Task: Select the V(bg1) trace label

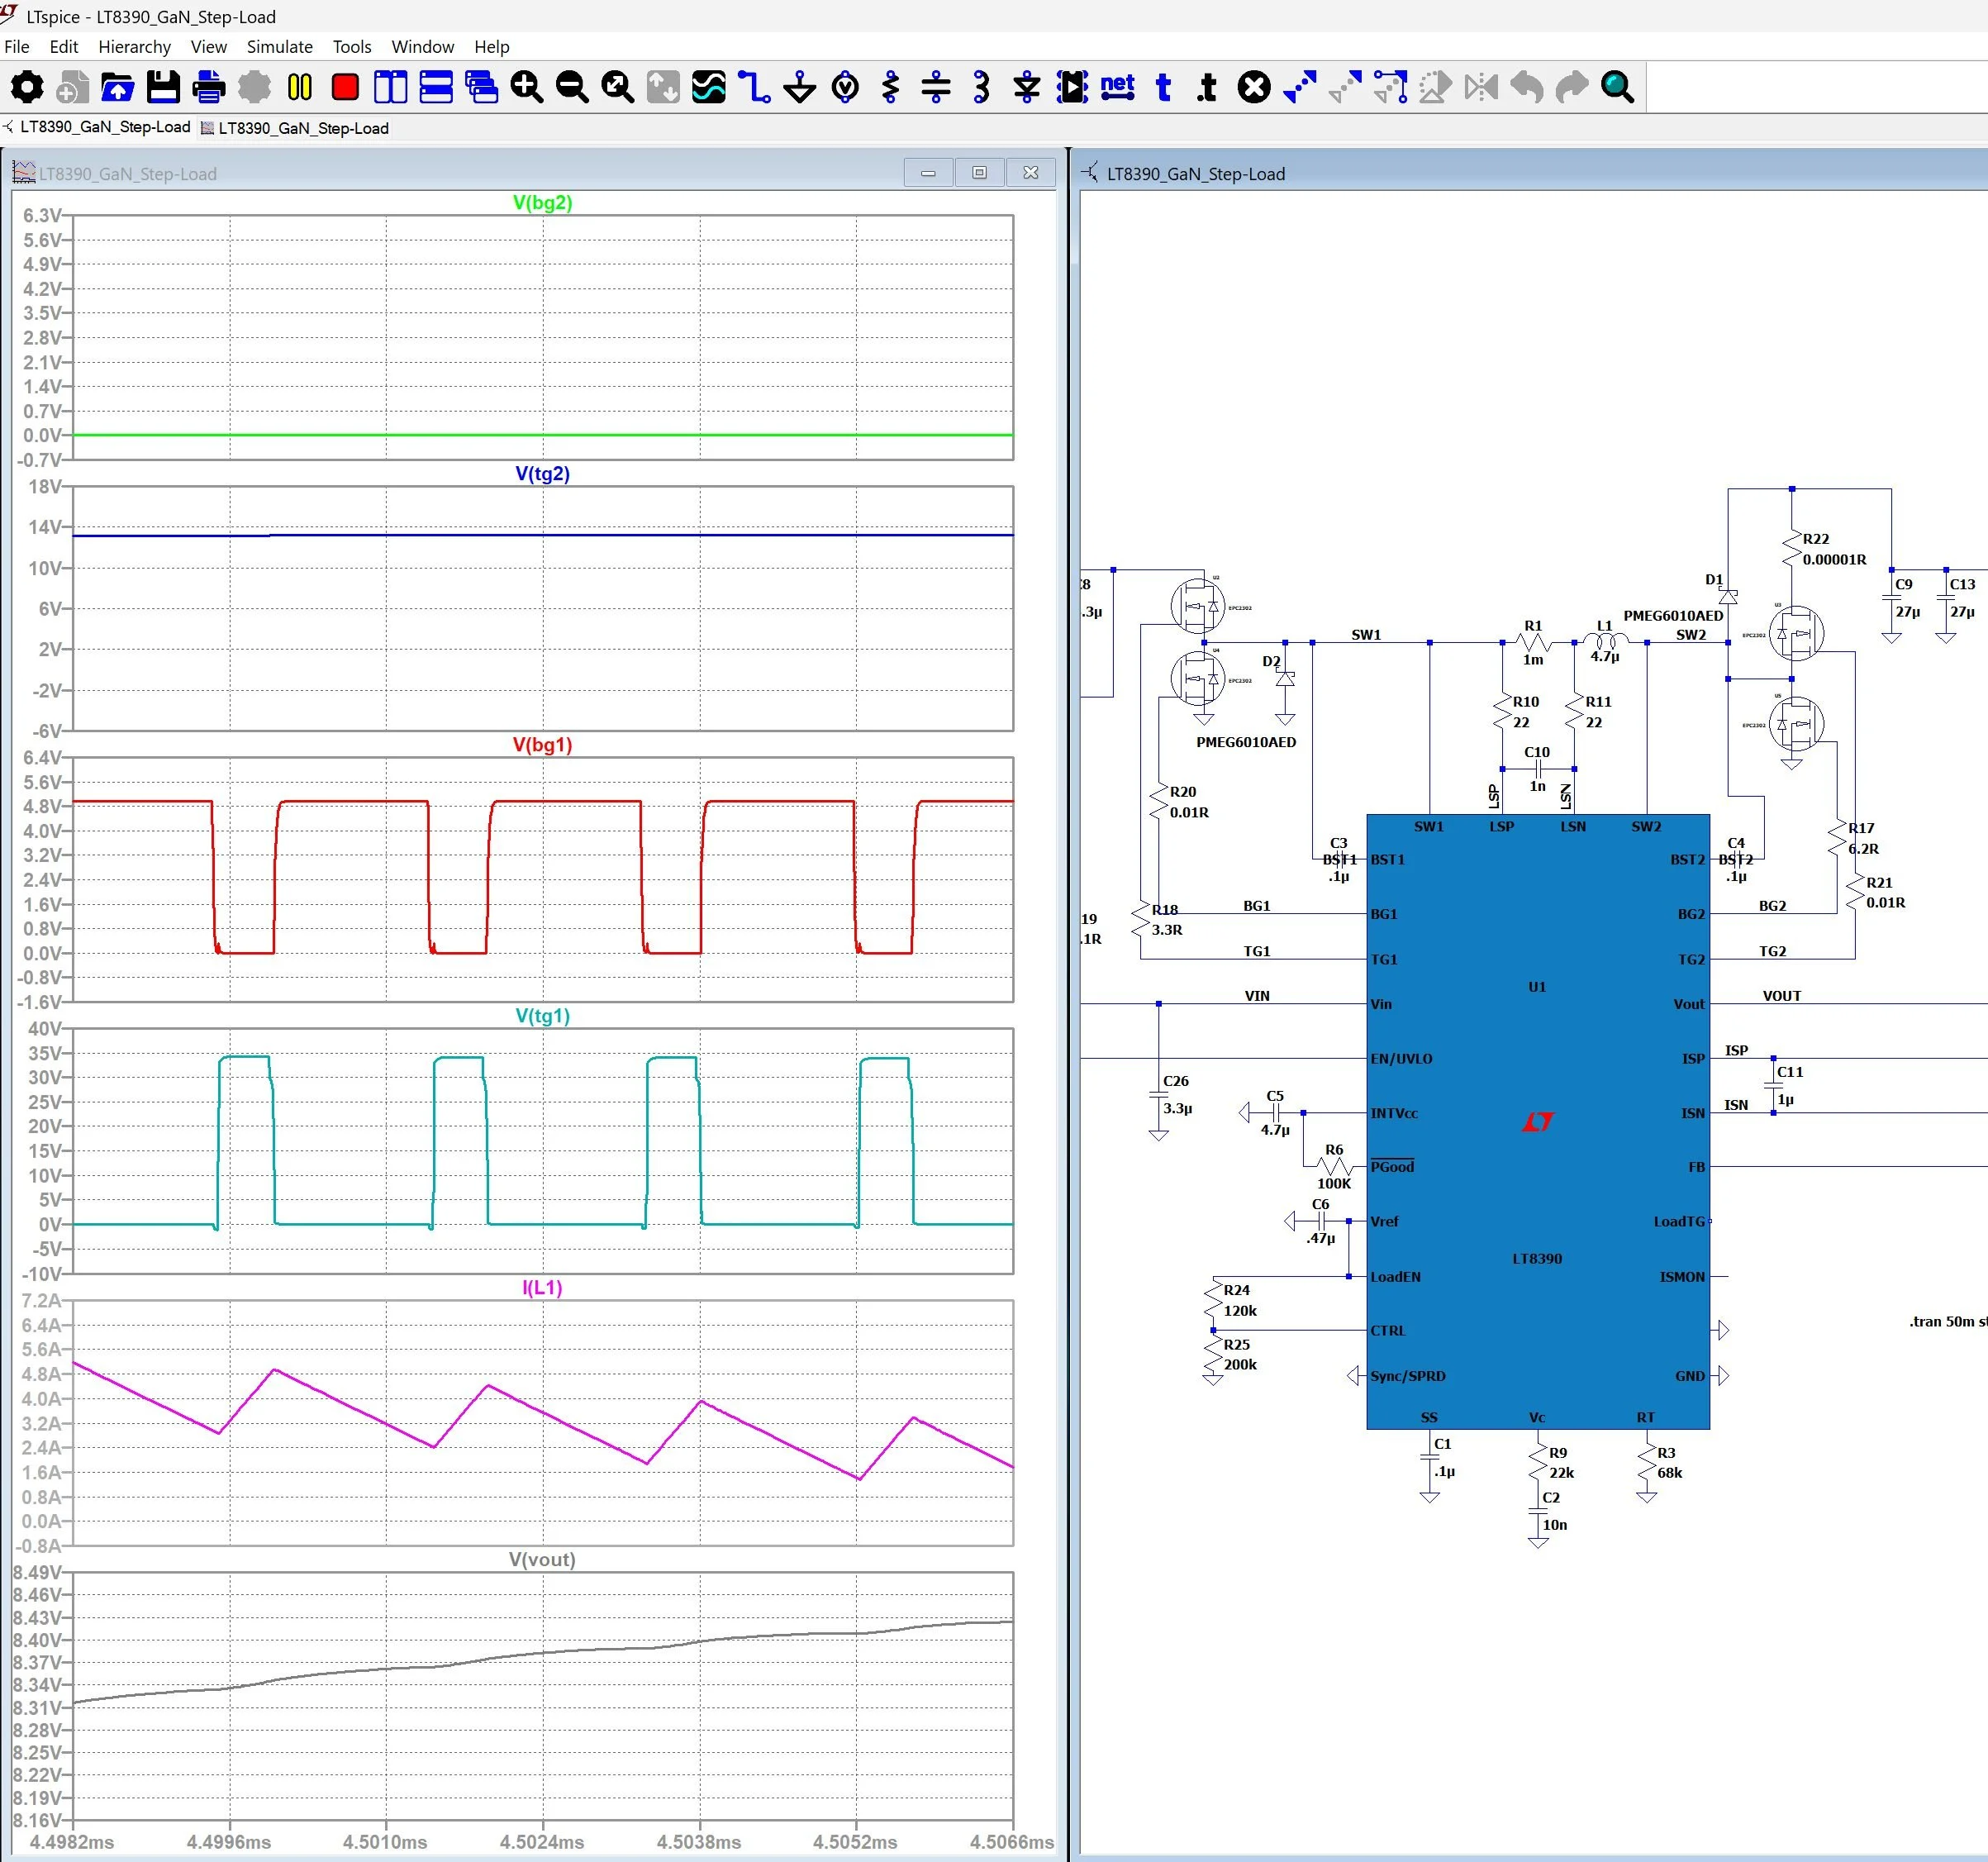Action: 541,743
